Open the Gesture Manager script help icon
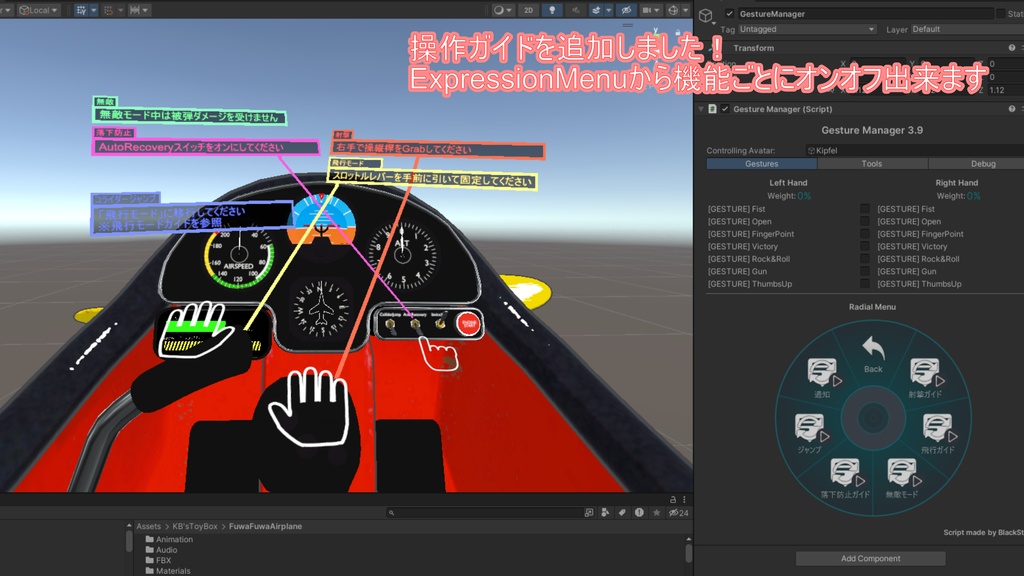 [x=1012, y=109]
